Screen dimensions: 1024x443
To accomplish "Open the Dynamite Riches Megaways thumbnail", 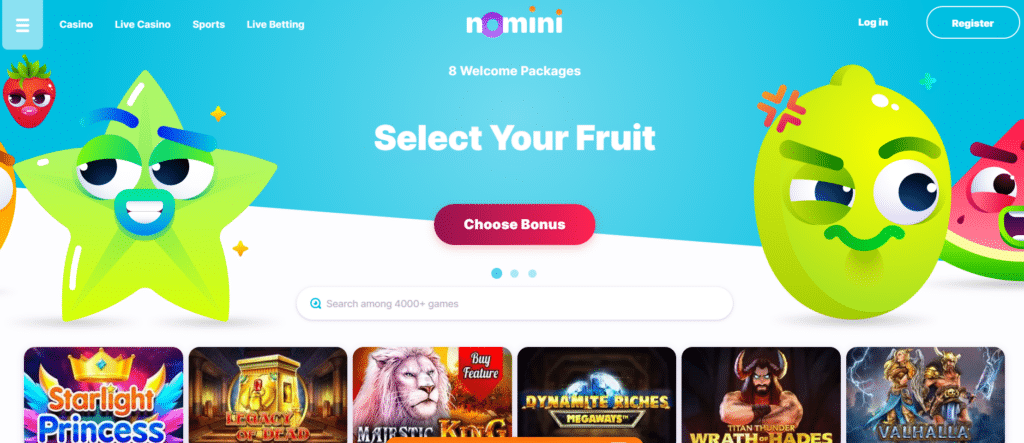I will pyautogui.click(x=597, y=395).
